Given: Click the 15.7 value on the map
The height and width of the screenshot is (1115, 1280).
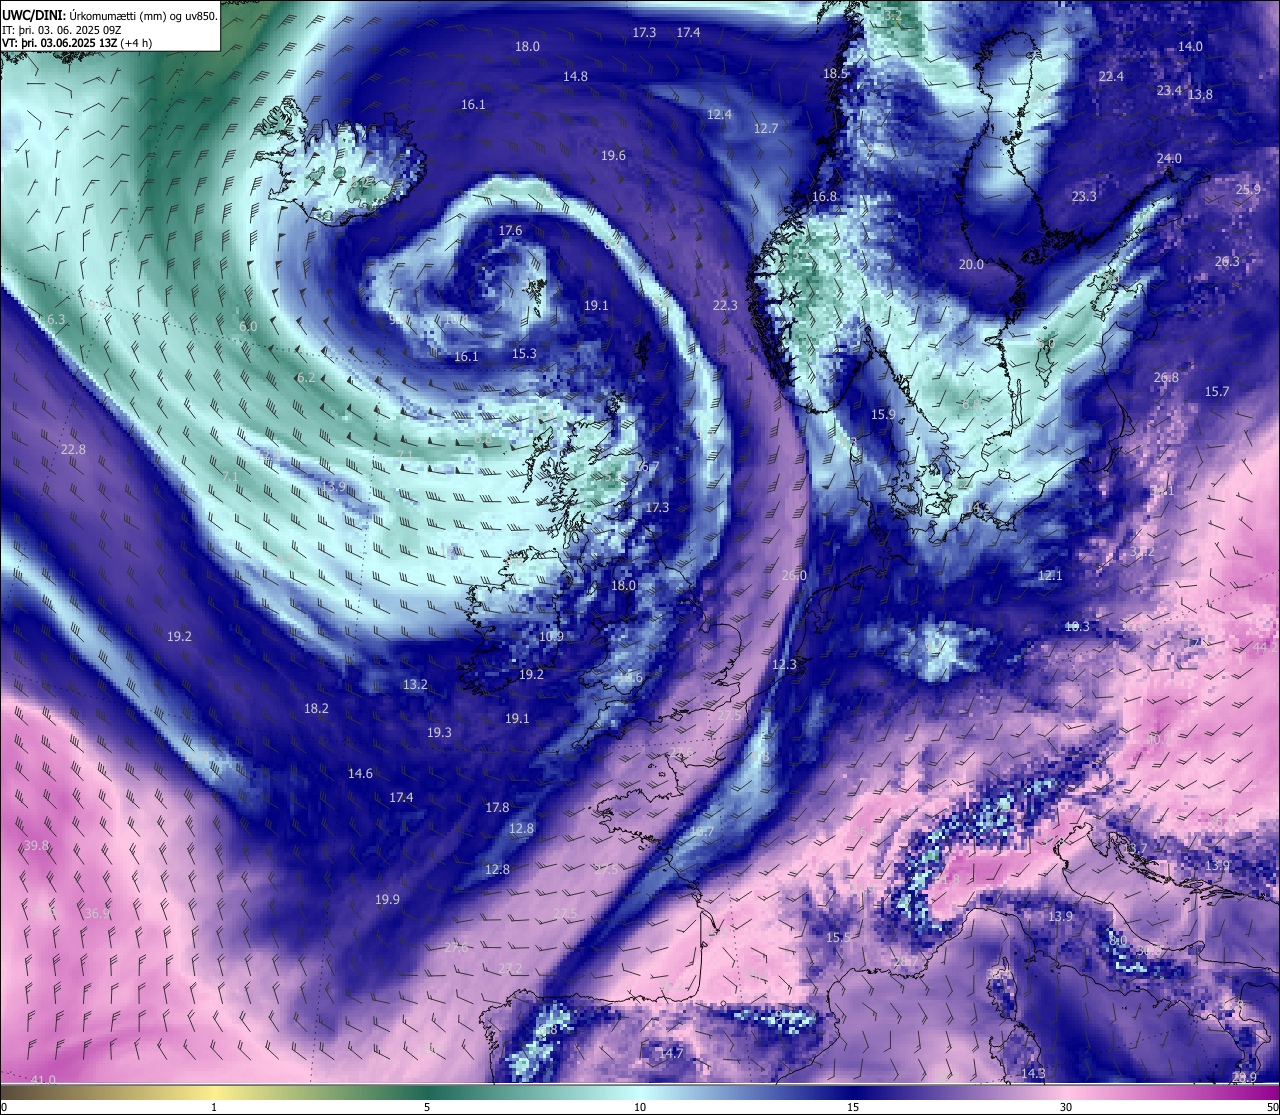Looking at the screenshot, I should [x=1217, y=391].
